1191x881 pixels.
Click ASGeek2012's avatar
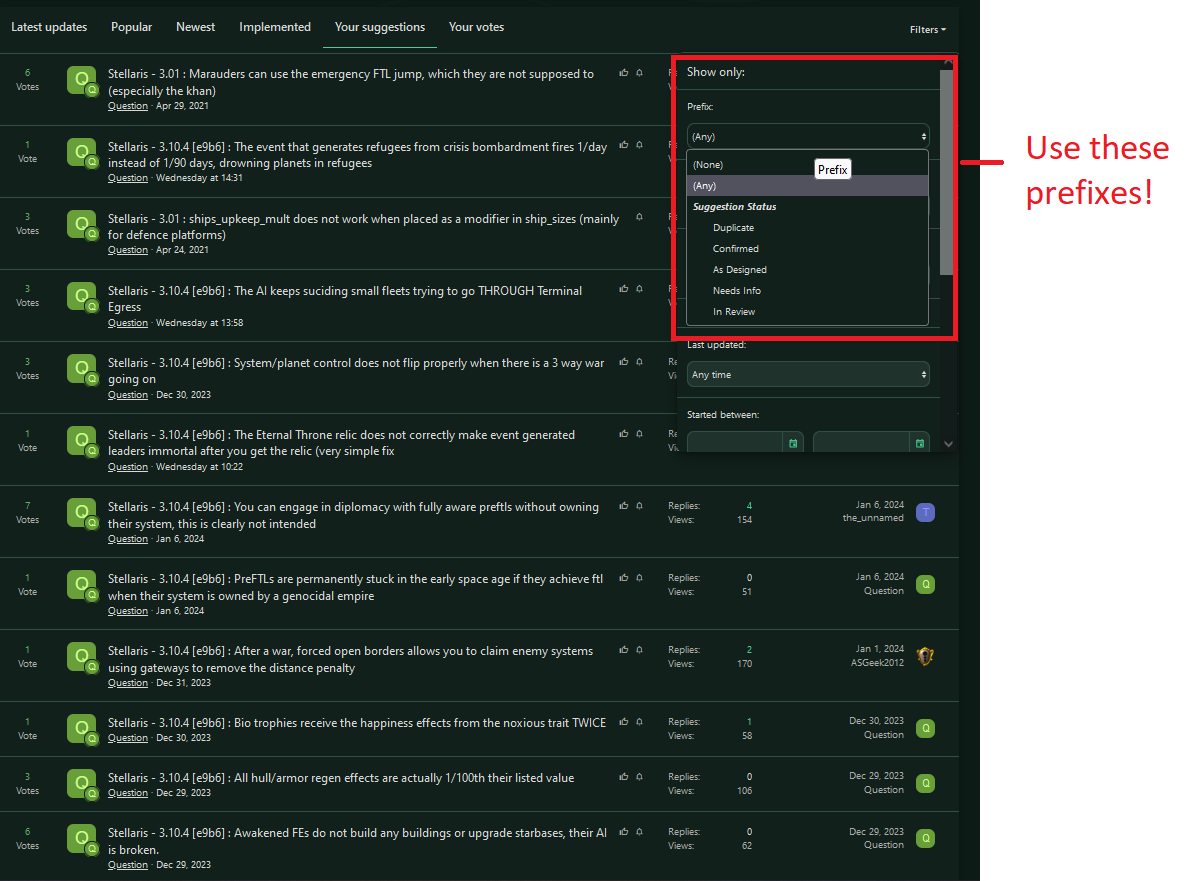pos(925,657)
